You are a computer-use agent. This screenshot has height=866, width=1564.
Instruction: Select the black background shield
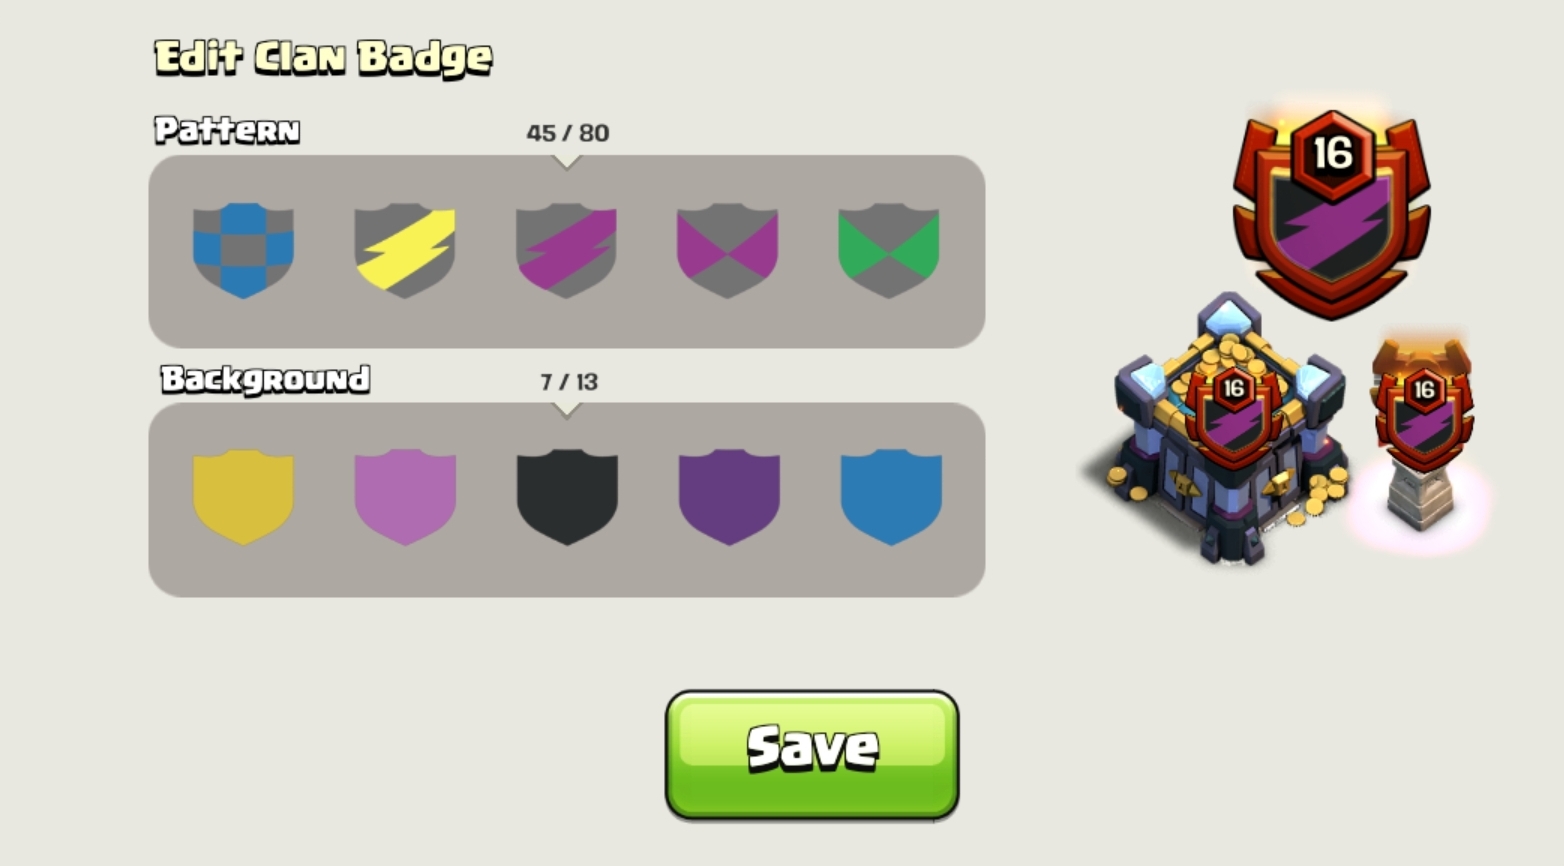coord(567,497)
